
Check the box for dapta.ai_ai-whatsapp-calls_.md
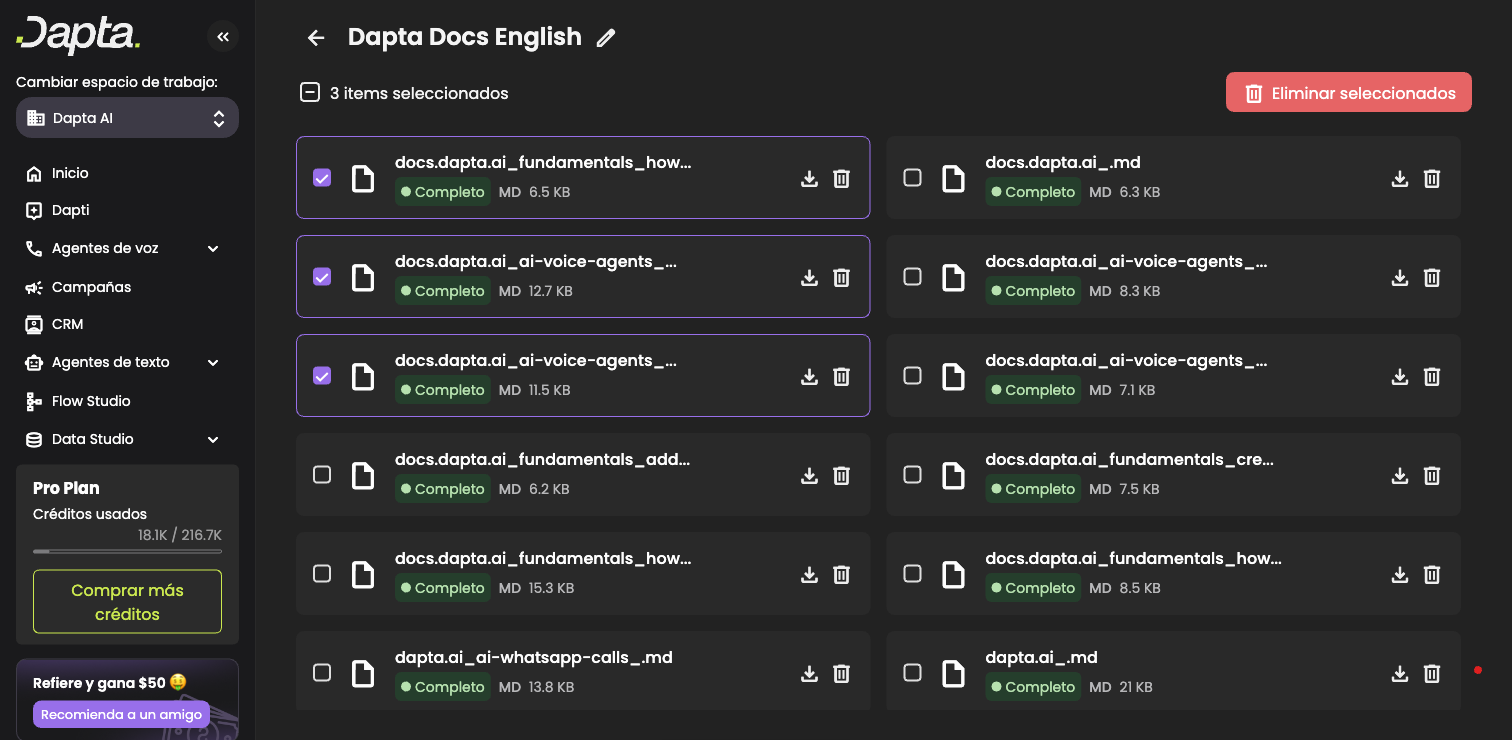point(322,672)
